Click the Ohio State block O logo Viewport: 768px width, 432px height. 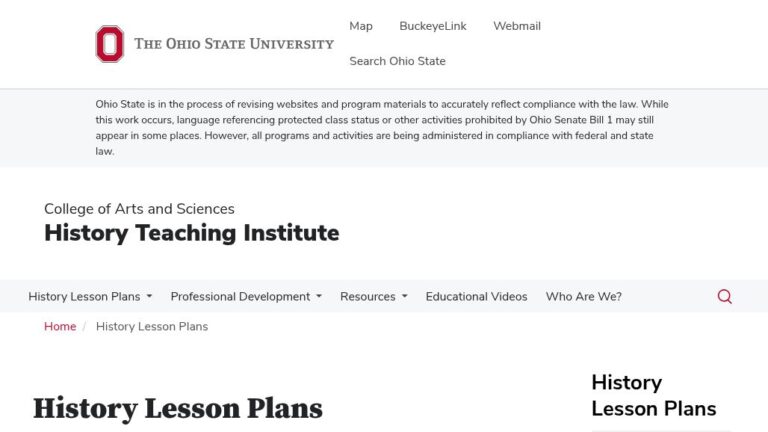pyautogui.click(x=110, y=44)
